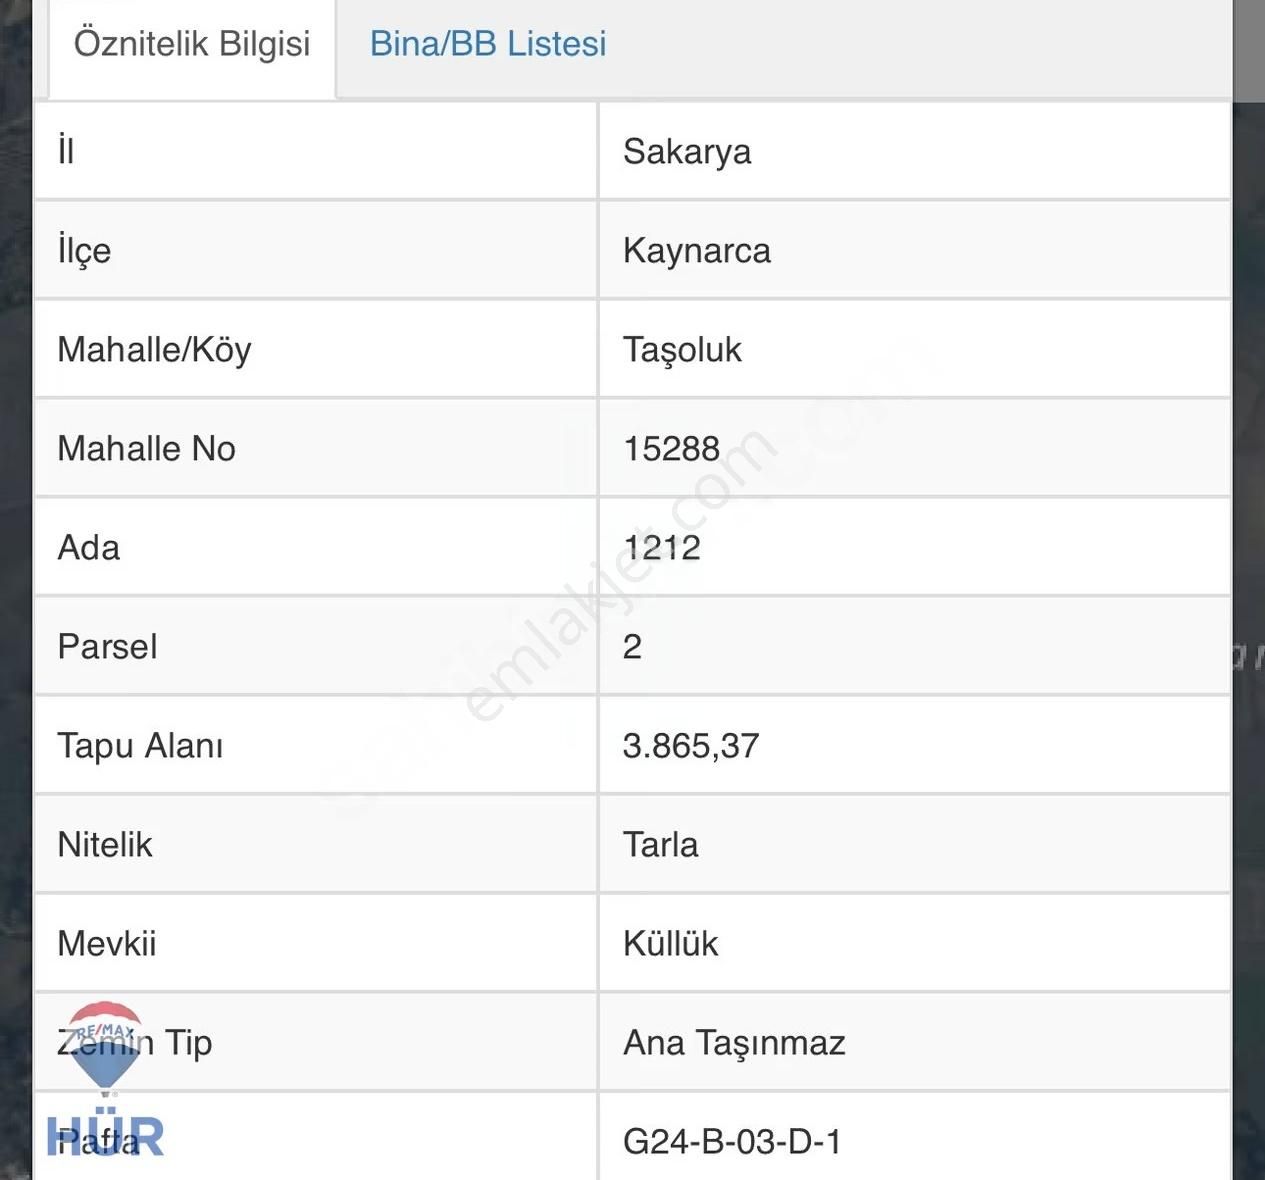Select the Sakarya province value
This screenshot has width=1265, height=1180.
point(685,151)
